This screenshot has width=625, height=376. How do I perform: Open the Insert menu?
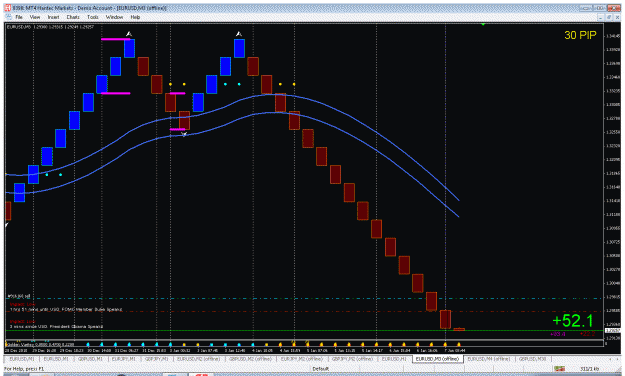click(53, 17)
